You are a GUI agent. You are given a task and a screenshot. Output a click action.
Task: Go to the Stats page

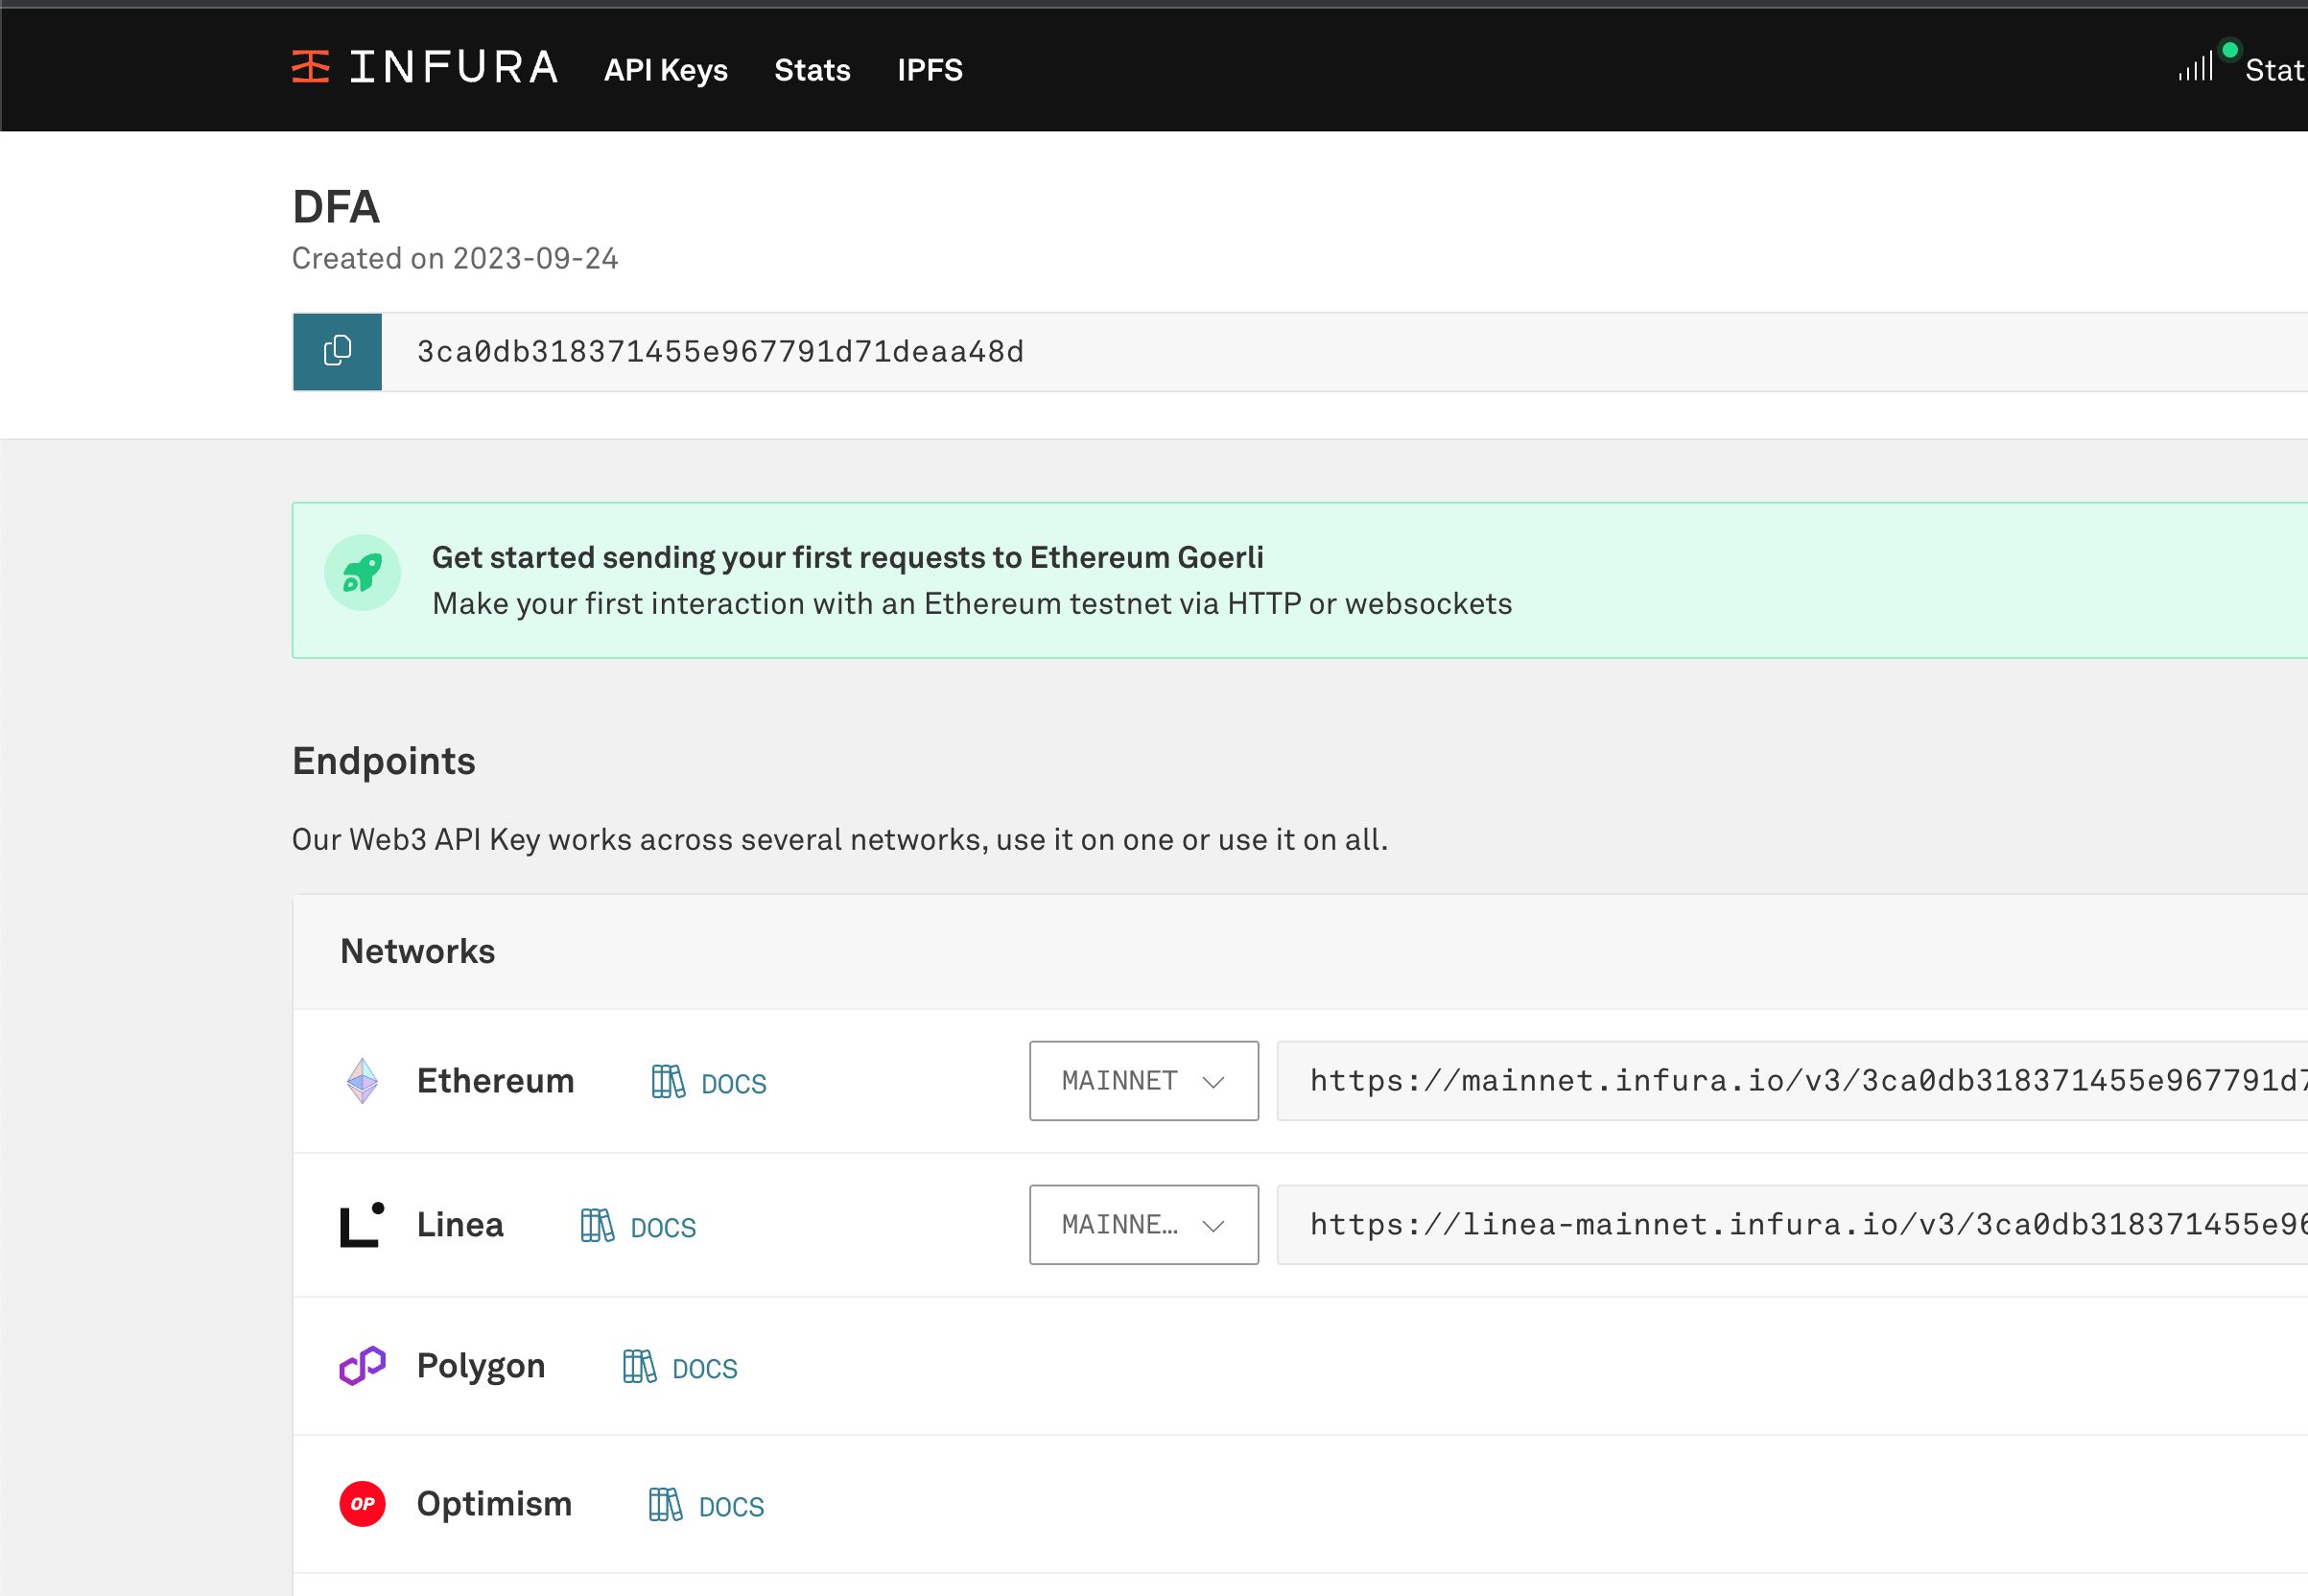pyautogui.click(x=812, y=70)
